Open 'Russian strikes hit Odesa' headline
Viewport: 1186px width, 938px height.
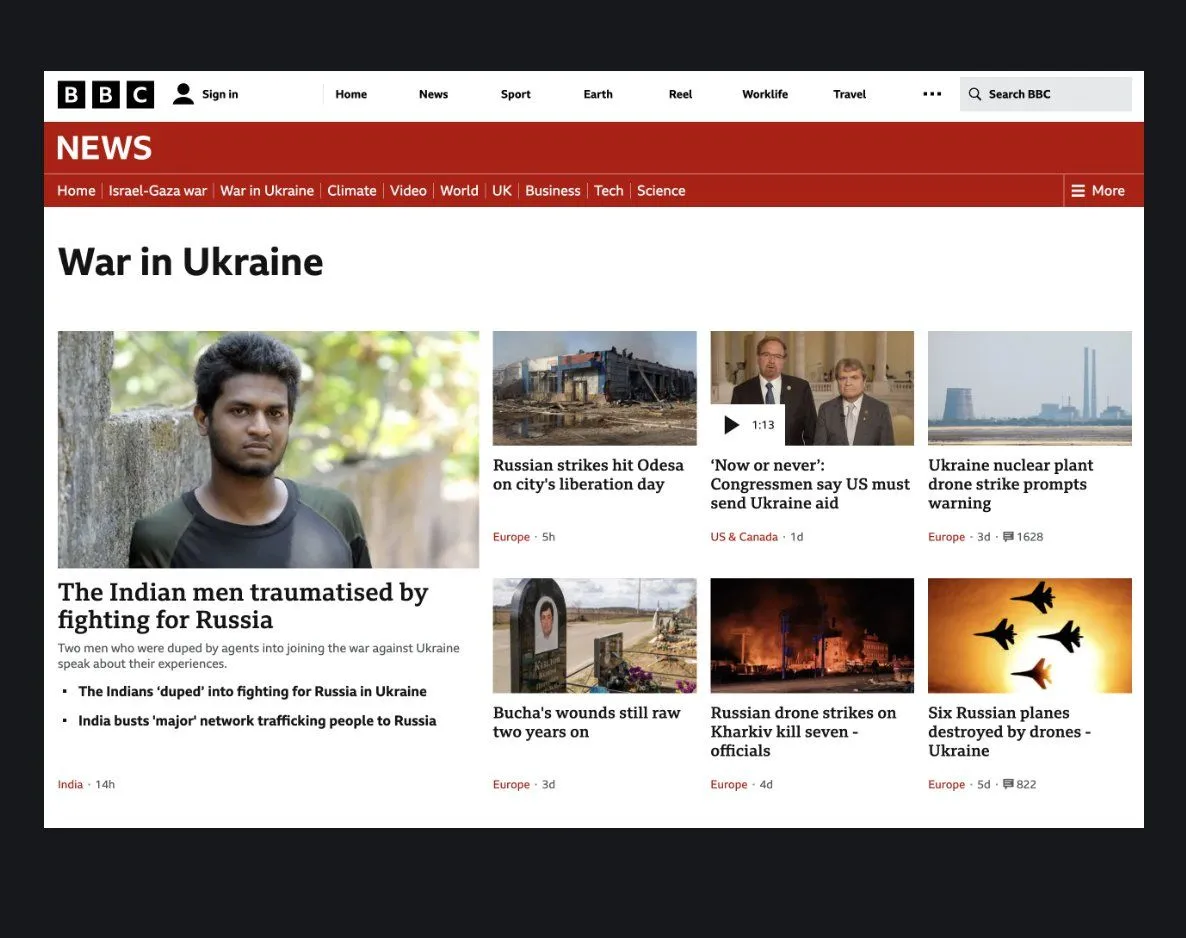click(x=588, y=475)
